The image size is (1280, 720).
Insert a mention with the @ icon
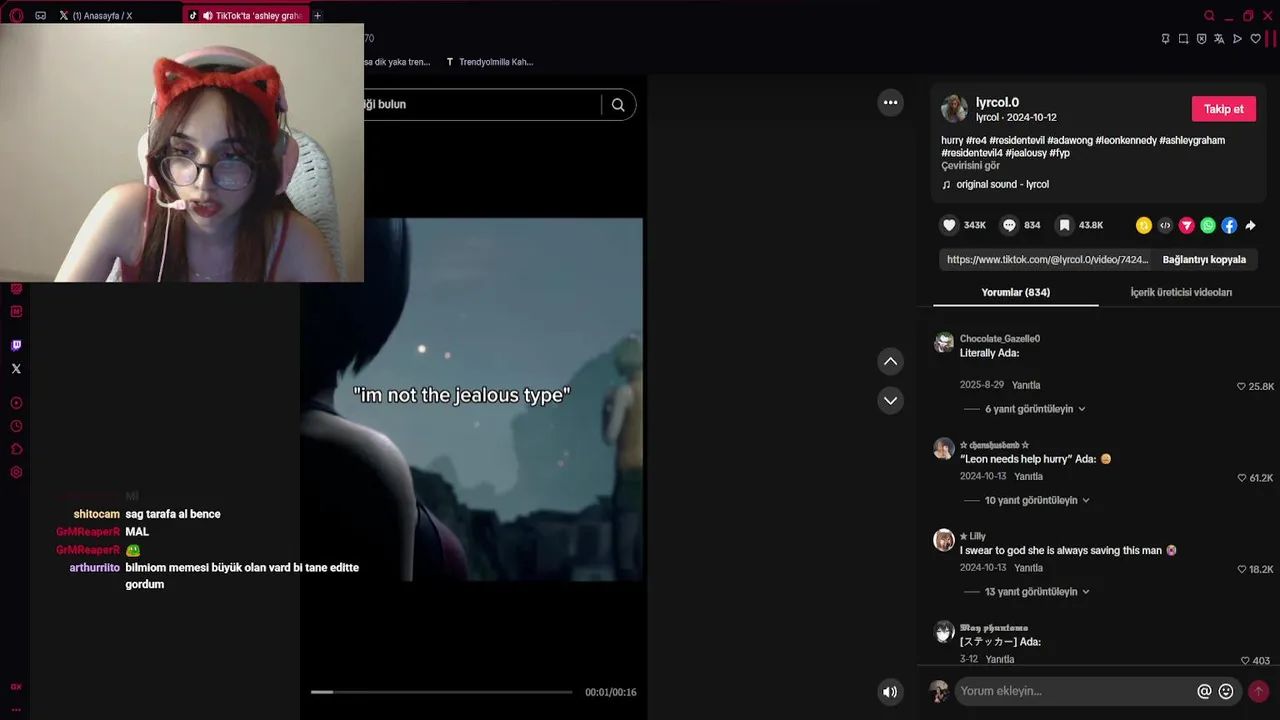[1204, 691]
